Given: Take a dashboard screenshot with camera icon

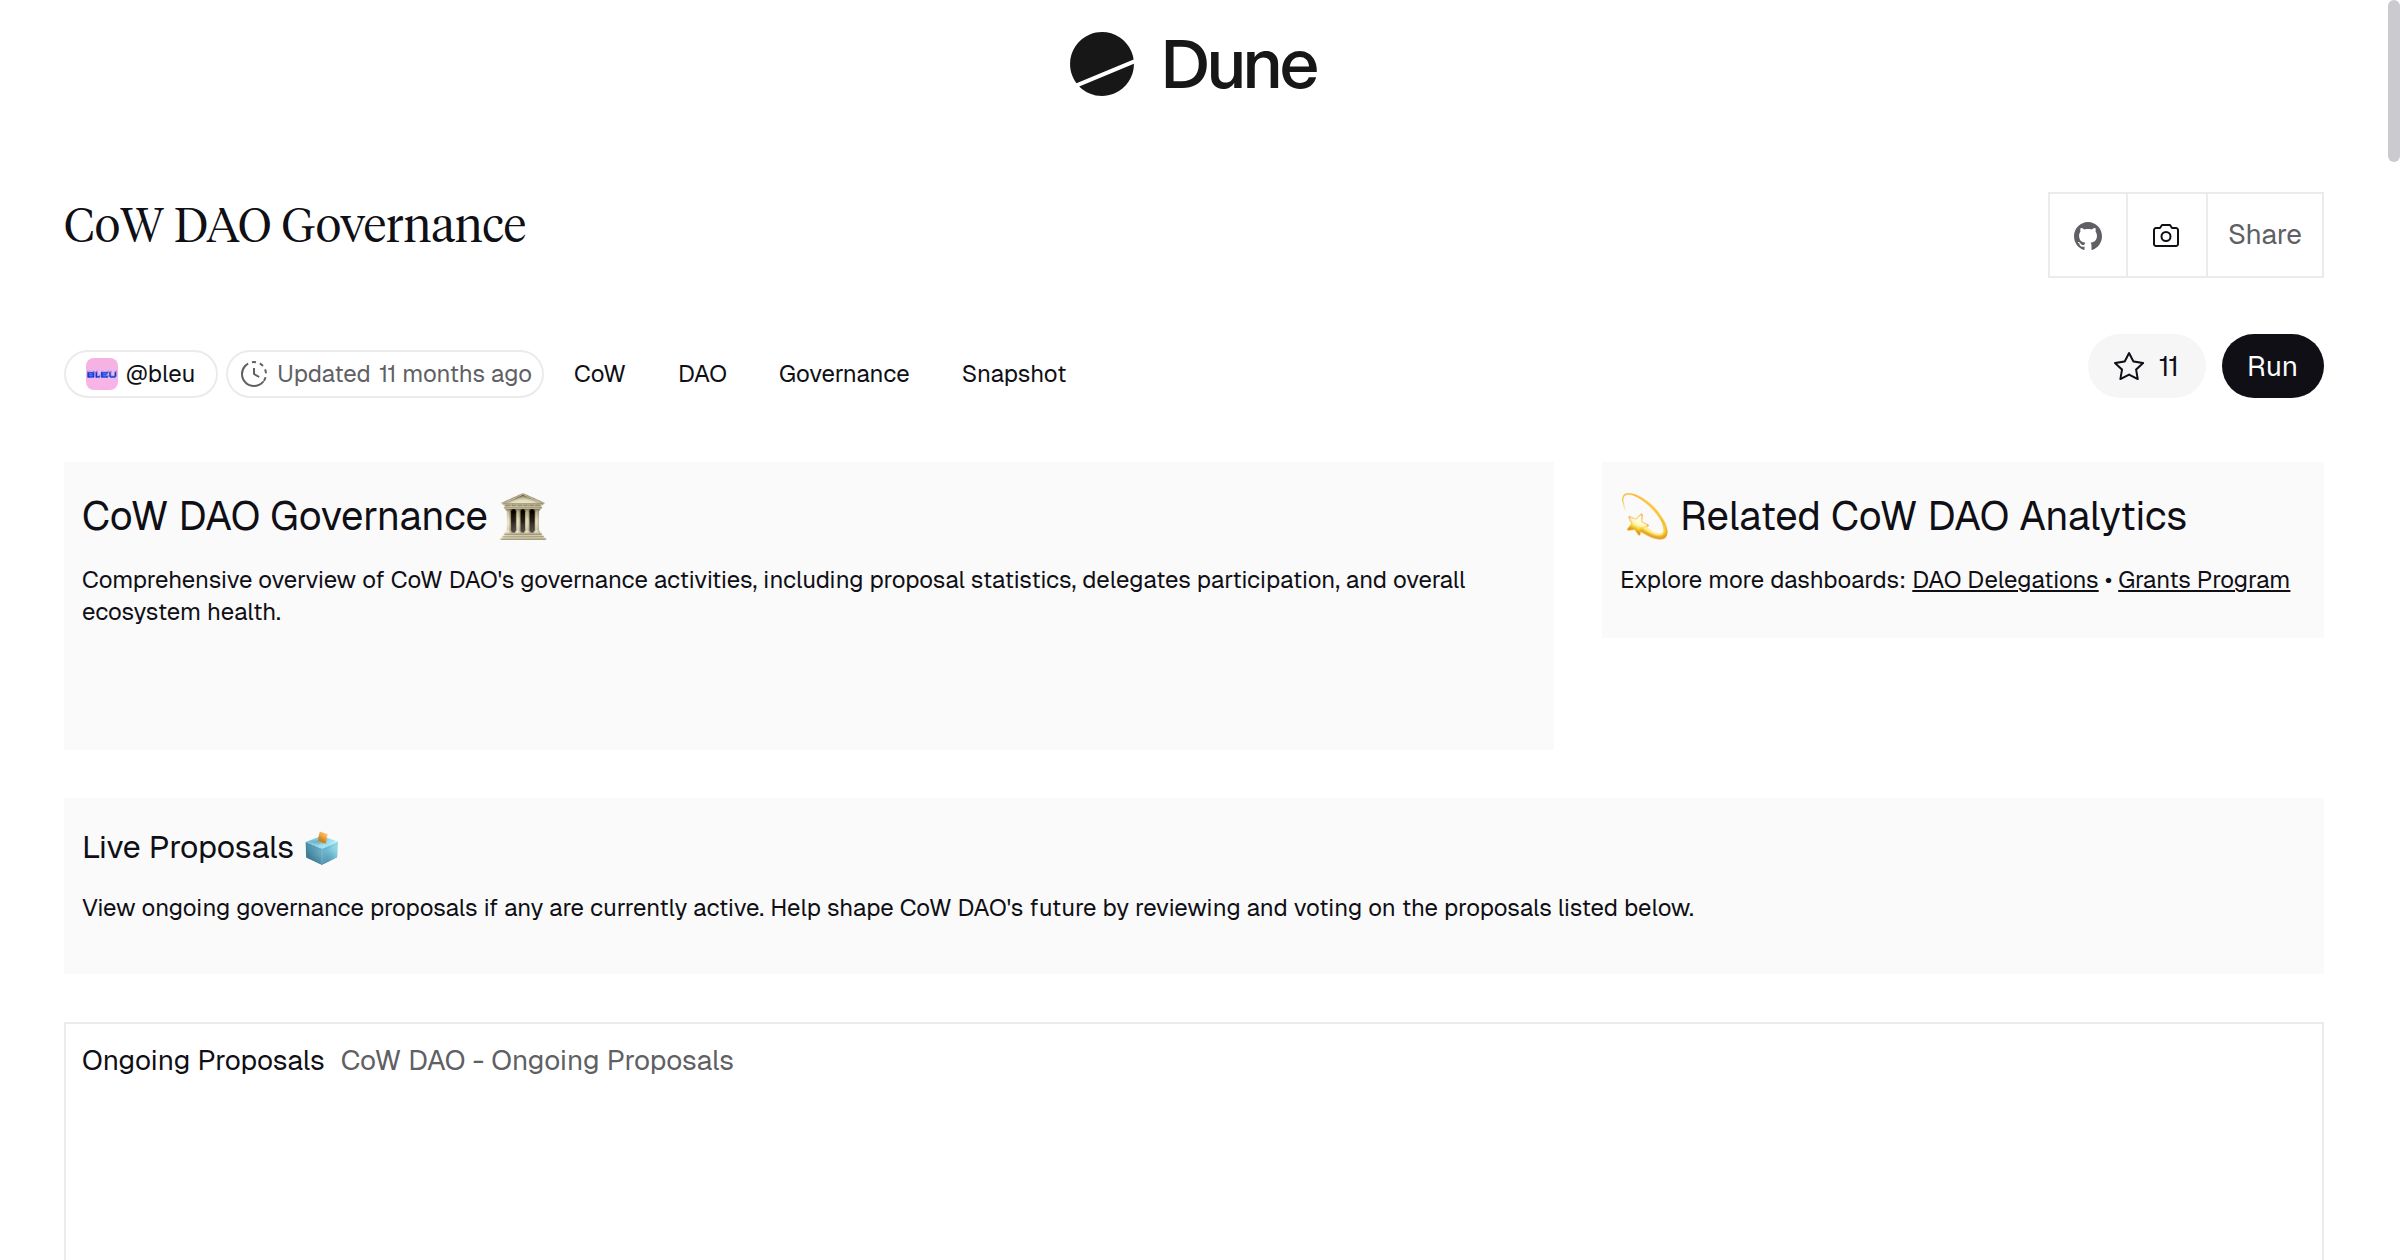Looking at the screenshot, I should point(2165,236).
